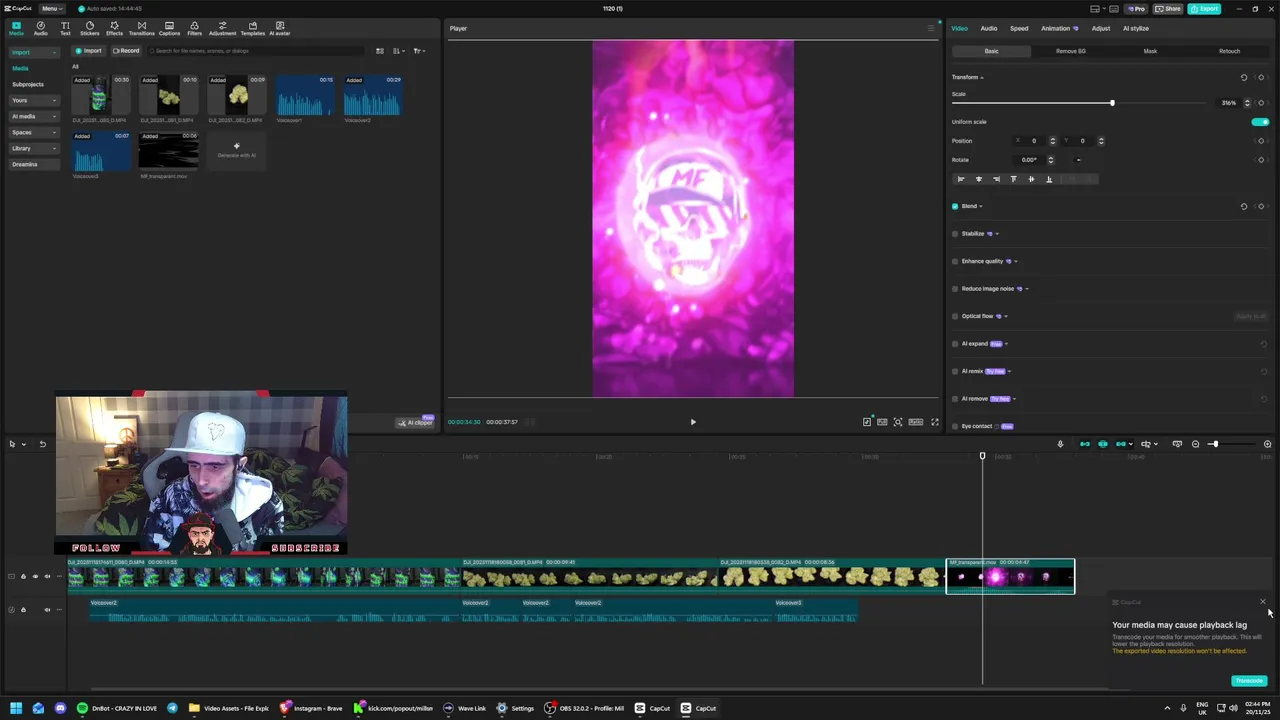Switch to the Adjust tab
The height and width of the screenshot is (720, 1280).
coord(1101,28)
